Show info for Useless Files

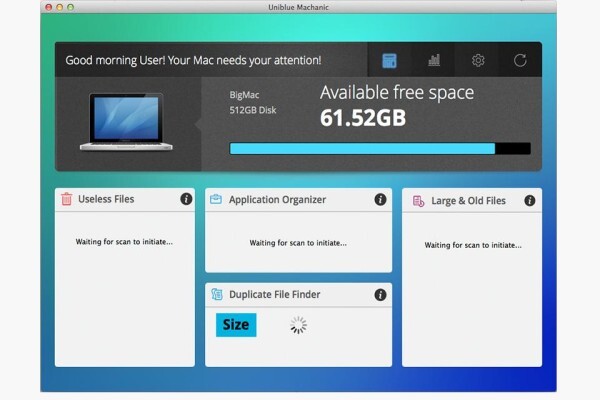(x=186, y=199)
